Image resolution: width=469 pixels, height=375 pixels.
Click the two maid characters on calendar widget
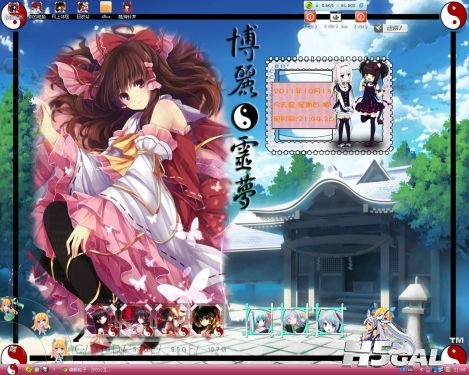pyautogui.click(x=361, y=103)
